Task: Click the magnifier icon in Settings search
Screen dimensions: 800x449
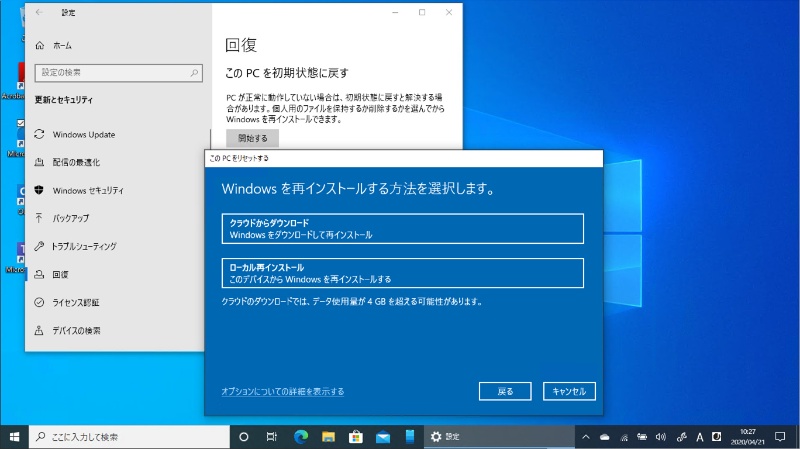Action: [194, 73]
